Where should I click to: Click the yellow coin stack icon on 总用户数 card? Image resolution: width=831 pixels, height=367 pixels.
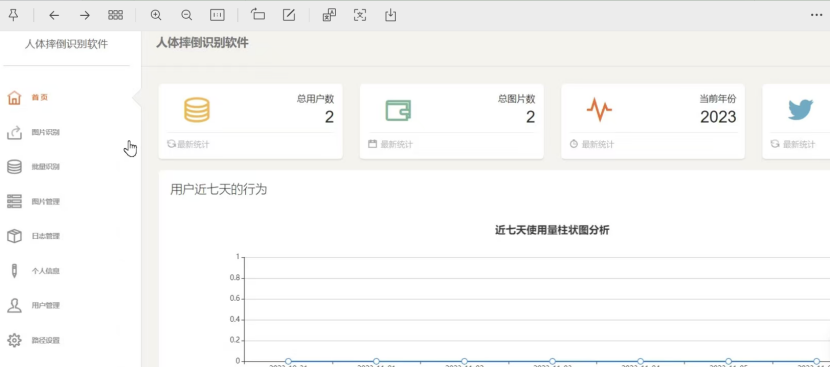point(197,110)
